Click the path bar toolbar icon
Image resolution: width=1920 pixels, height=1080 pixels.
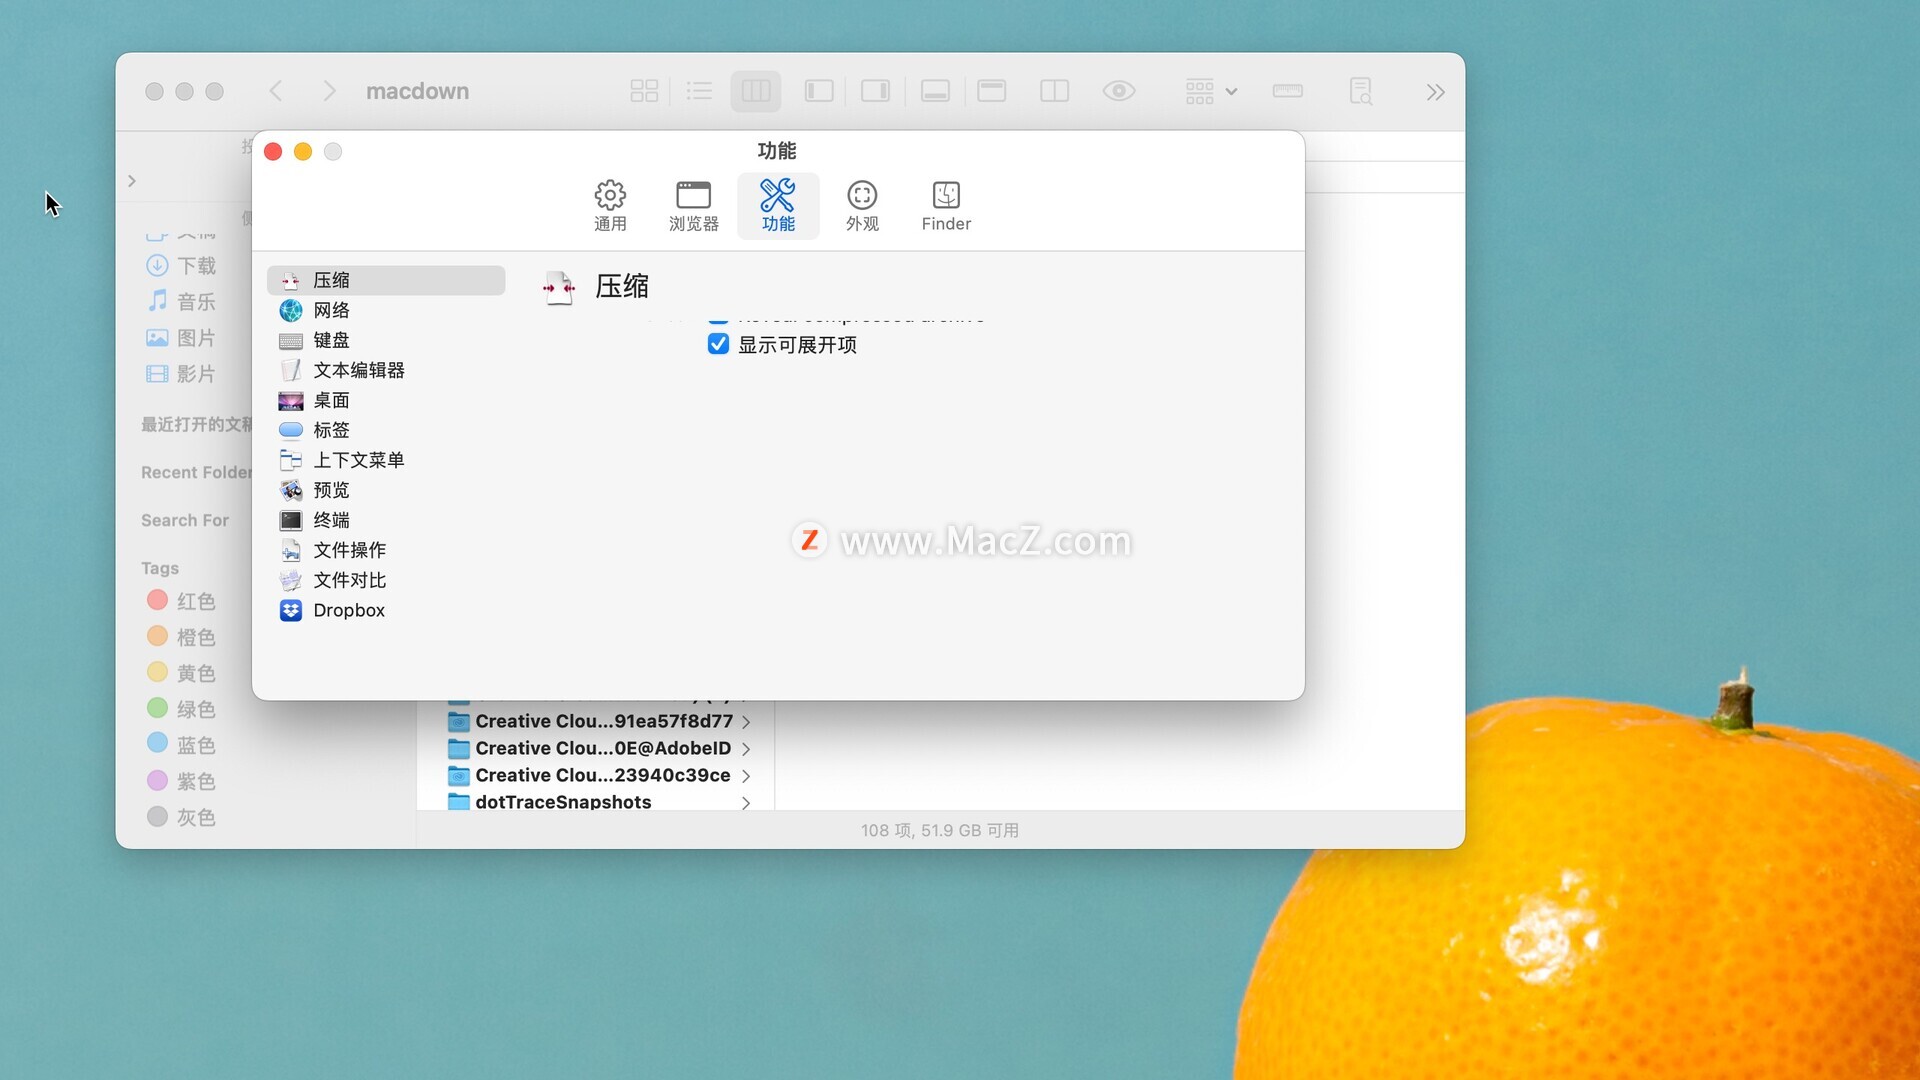tap(1287, 91)
